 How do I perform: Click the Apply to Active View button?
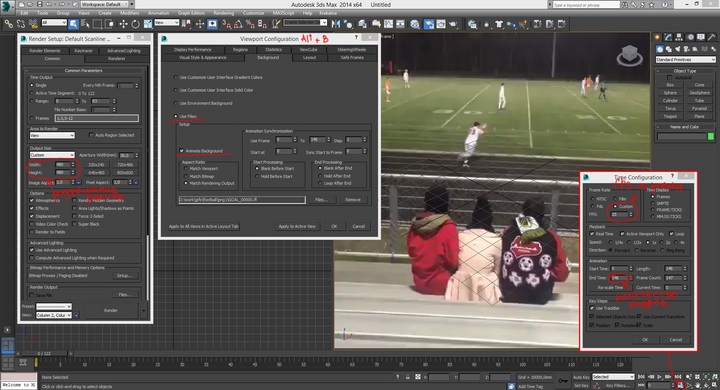(x=297, y=226)
